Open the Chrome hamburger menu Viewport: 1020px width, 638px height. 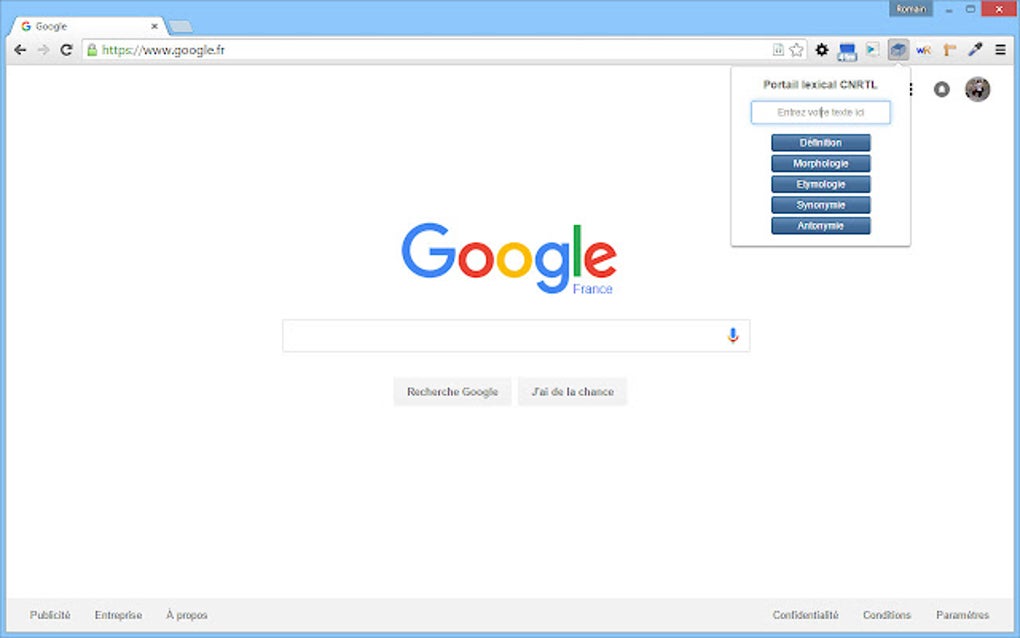tap(1000, 49)
